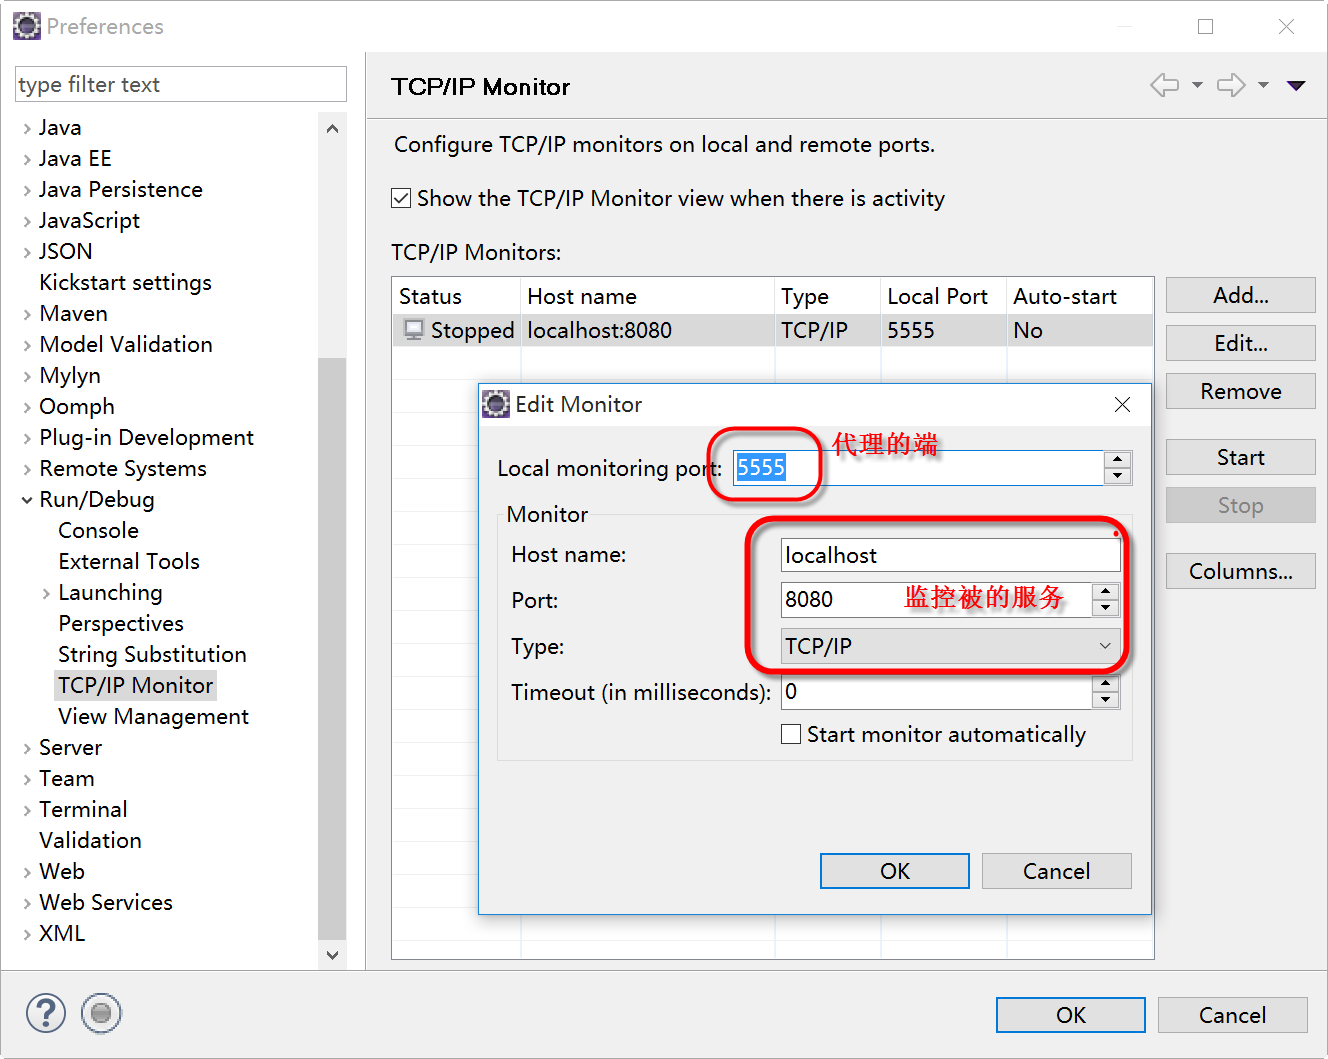Select String Substitution in the sidebar
The image size is (1328, 1059).
152,654
